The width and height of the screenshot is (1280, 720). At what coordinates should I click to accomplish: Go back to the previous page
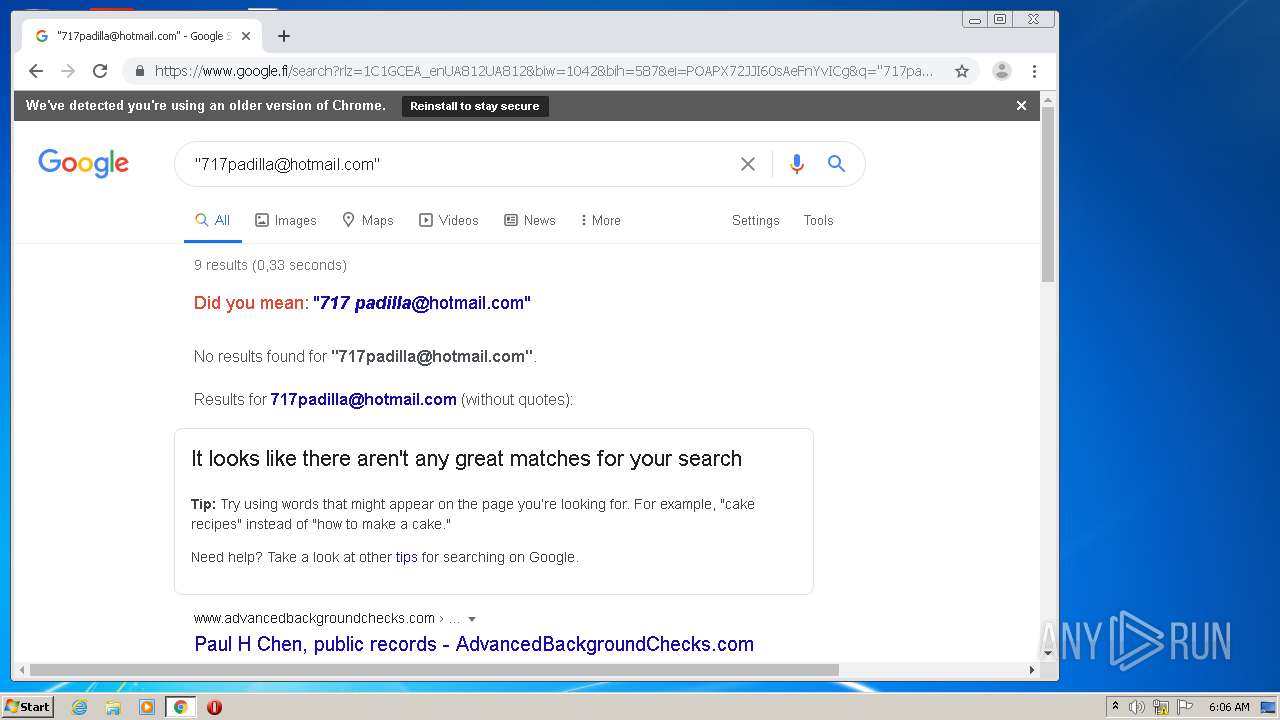click(x=36, y=71)
